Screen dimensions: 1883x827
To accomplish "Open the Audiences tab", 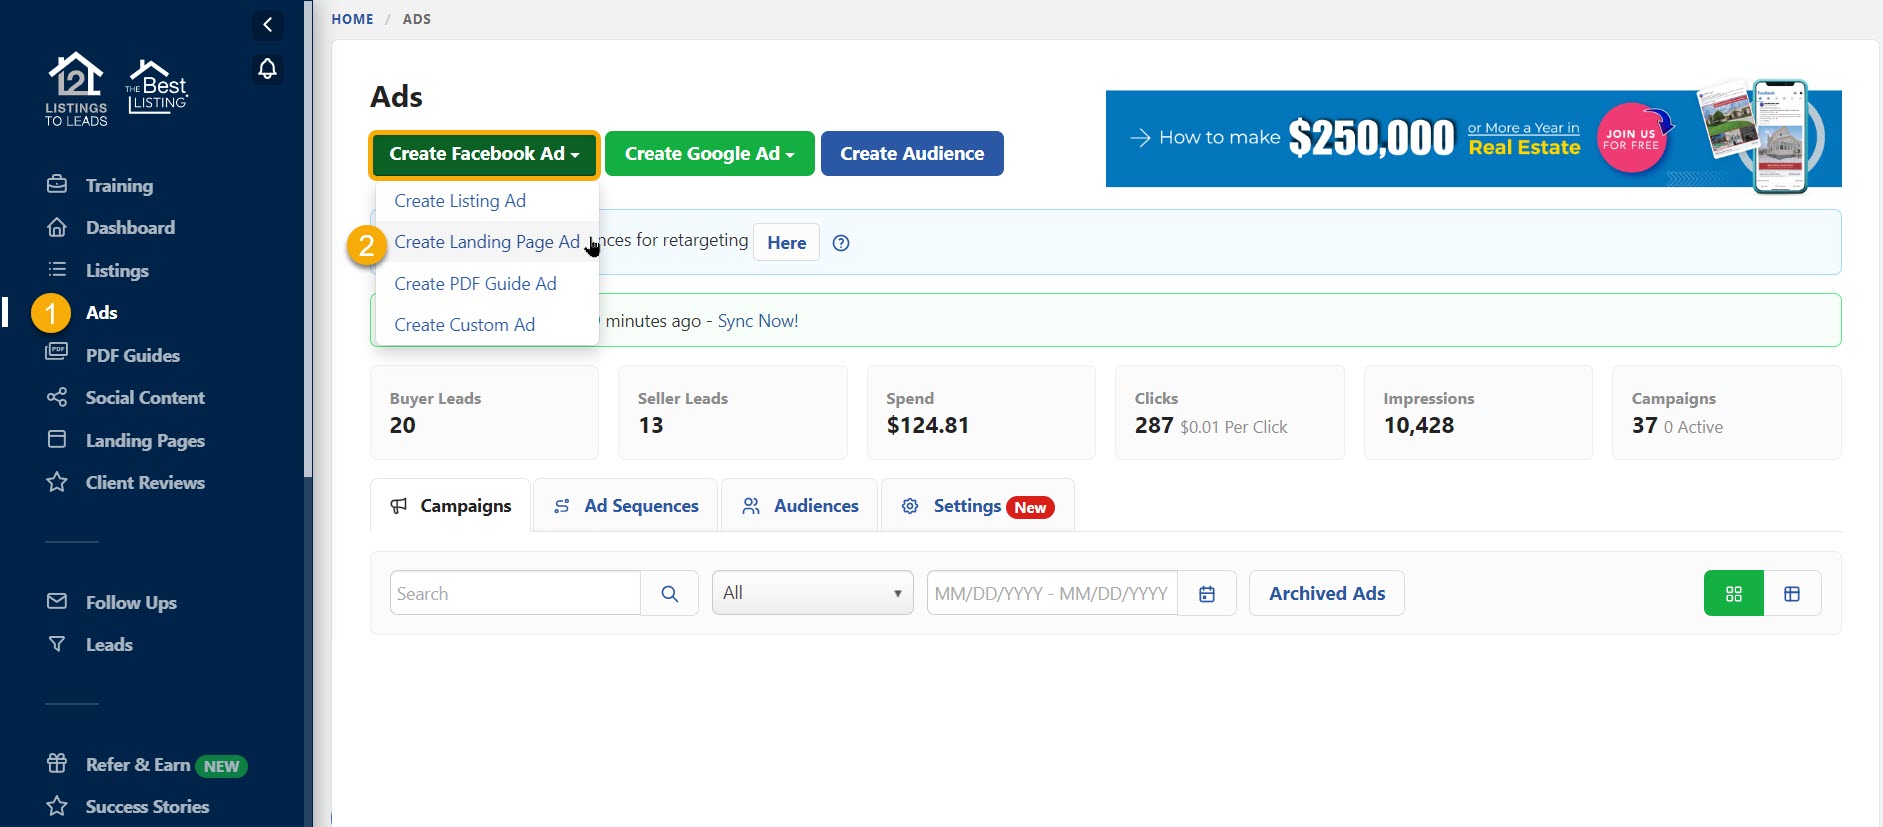I will (x=800, y=506).
